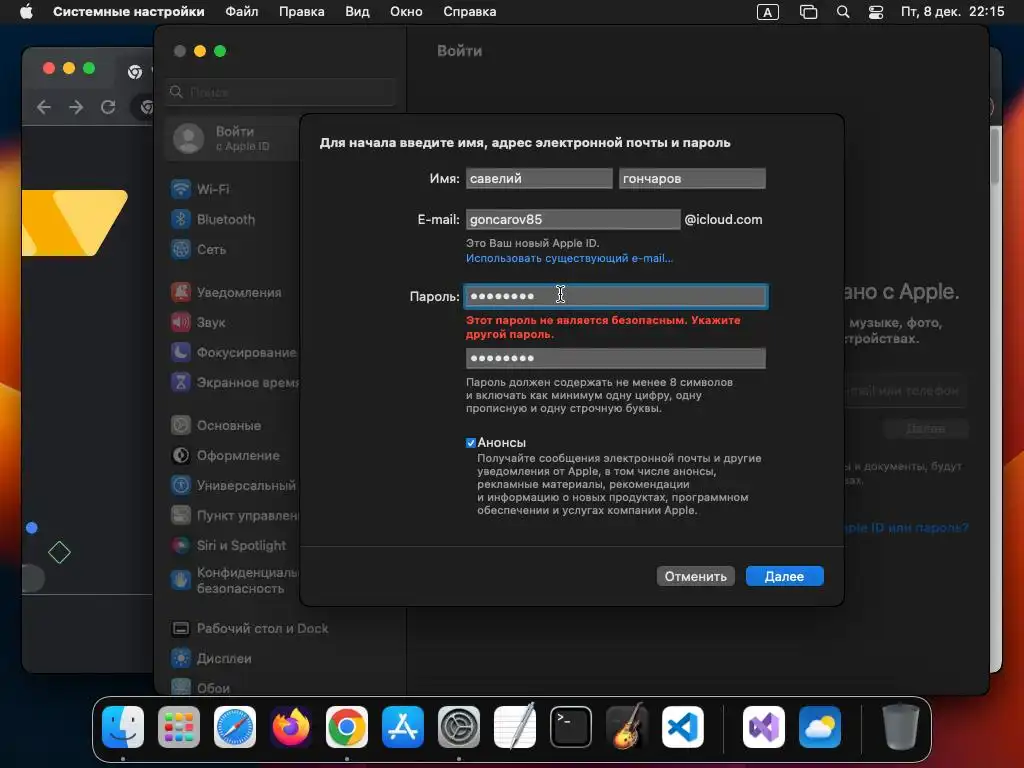Open Launchpad in the Dock

pyautogui.click(x=179, y=727)
